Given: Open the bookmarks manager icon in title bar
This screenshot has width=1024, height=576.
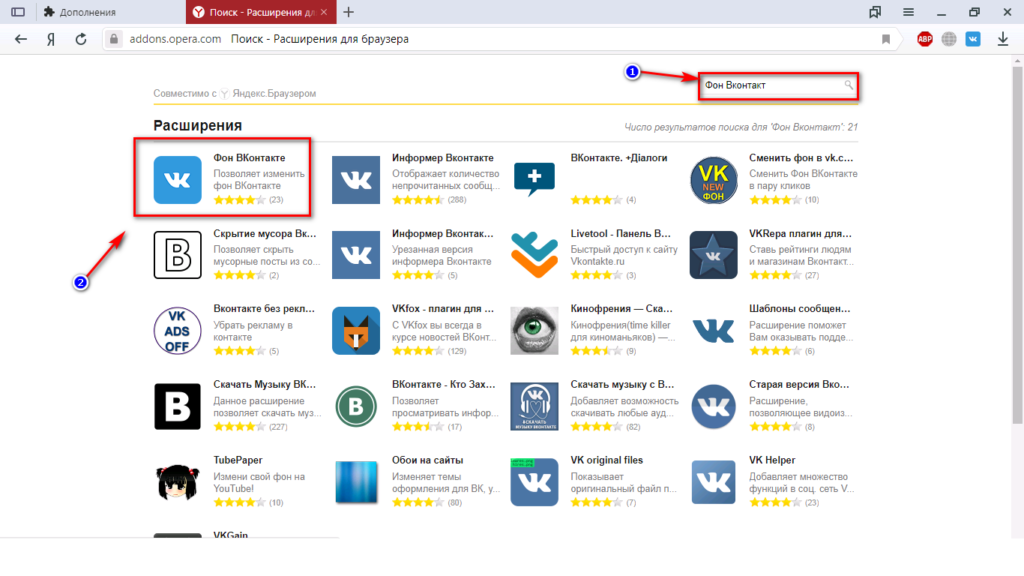Looking at the screenshot, I should [x=875, y=12].
